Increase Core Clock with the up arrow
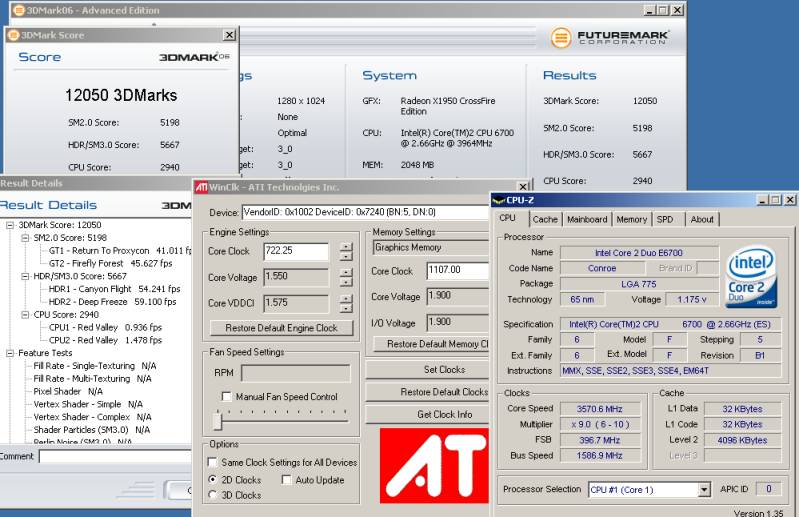Image resolution: width=799 pixels, height=517 pixels. 346,247
